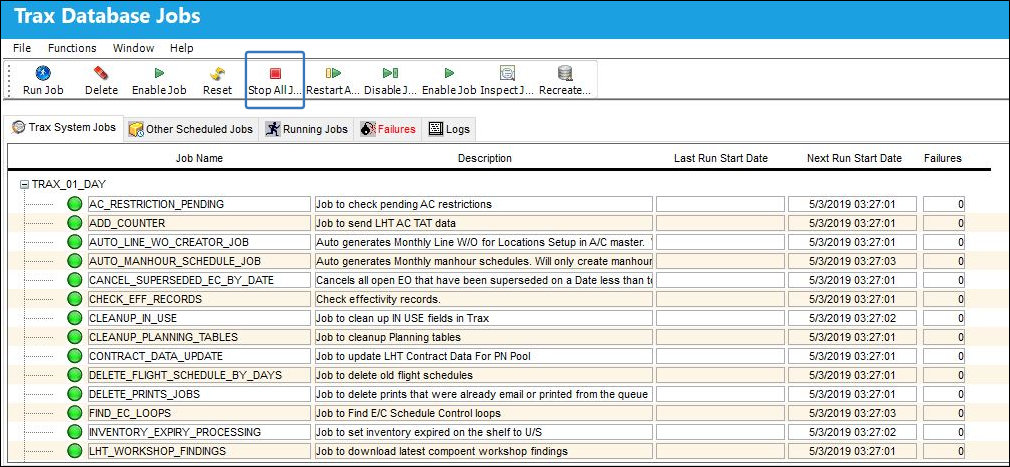Image resolution: width=1010 pixels, height=467 pixels.
Task: Click green status icon for INVENTORY_EXPIRY_PROCESSING
Action: point(75,432)
